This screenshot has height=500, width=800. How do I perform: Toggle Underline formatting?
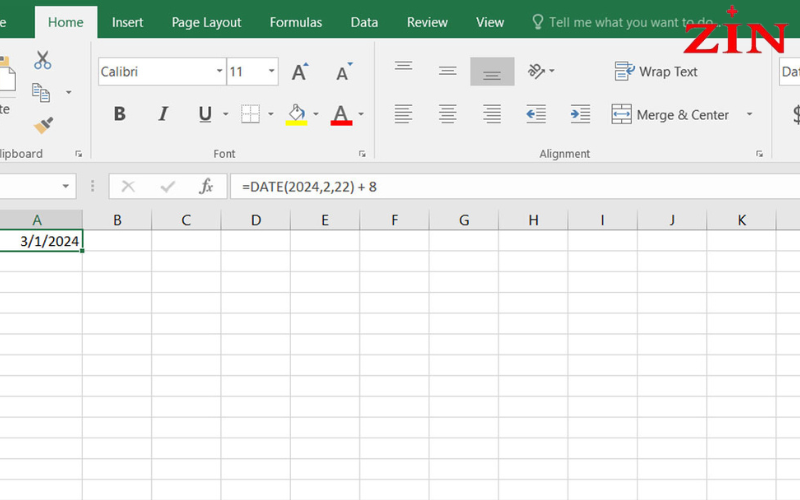click(x=205, y=114)
